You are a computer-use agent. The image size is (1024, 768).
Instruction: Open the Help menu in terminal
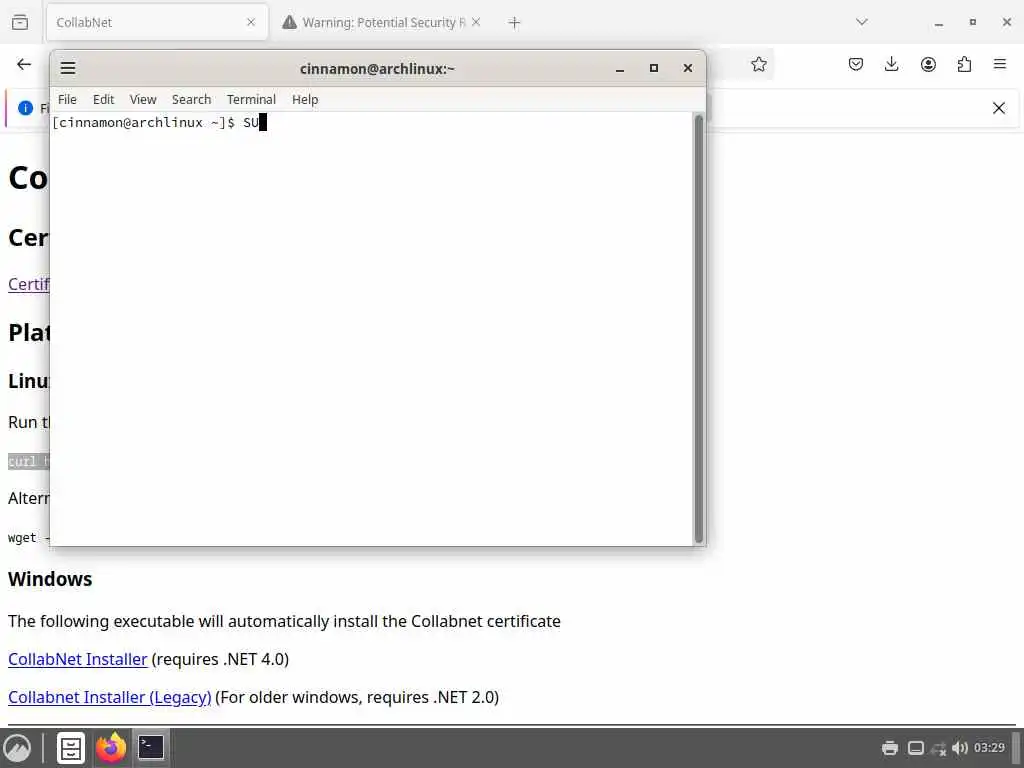click(305, 99)
